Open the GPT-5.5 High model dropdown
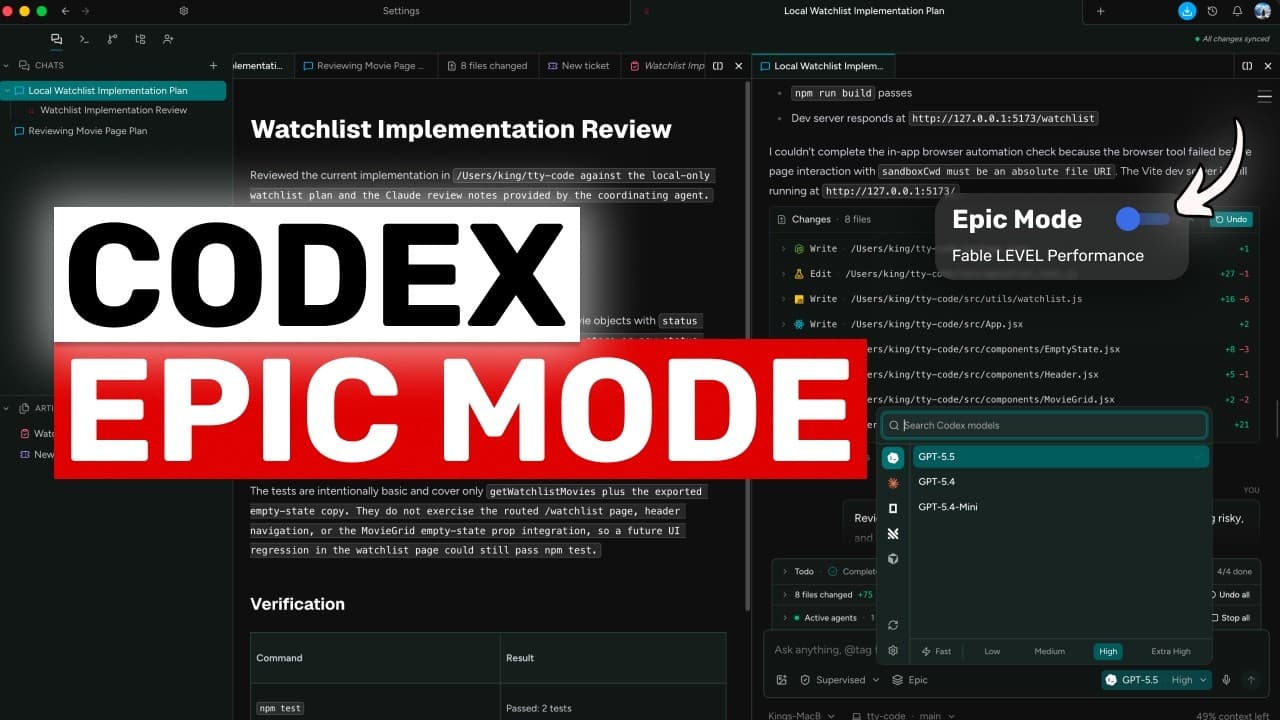 pyautogui.click(x=1157, y=680)
